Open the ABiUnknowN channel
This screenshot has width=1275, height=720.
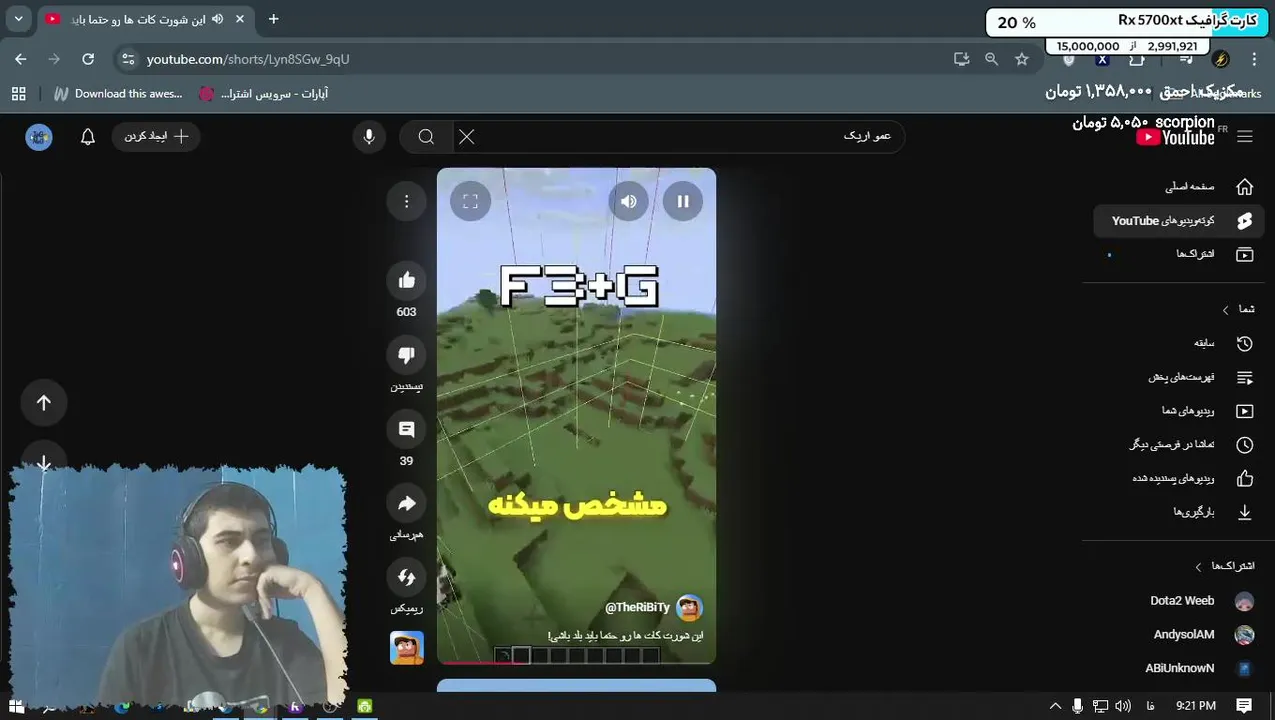(1180, 668)
